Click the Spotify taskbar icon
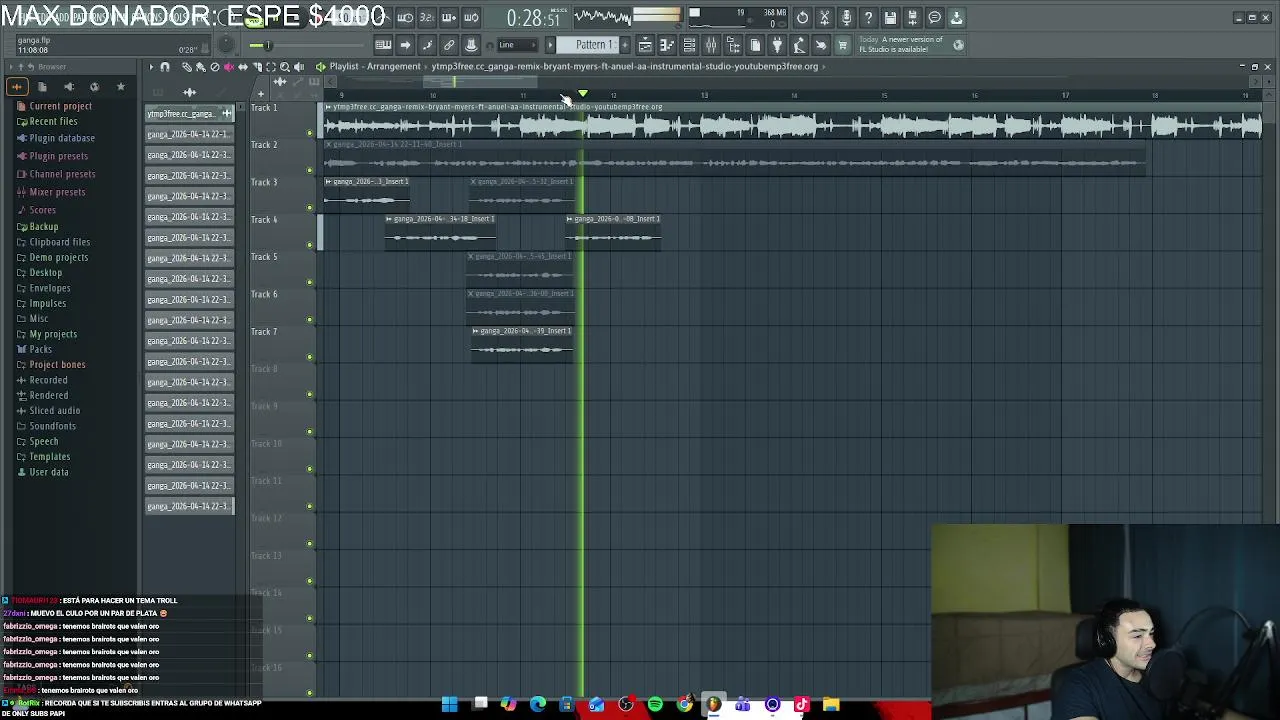This screenshot has width=1280, height=720. click(x=655, y=705)
